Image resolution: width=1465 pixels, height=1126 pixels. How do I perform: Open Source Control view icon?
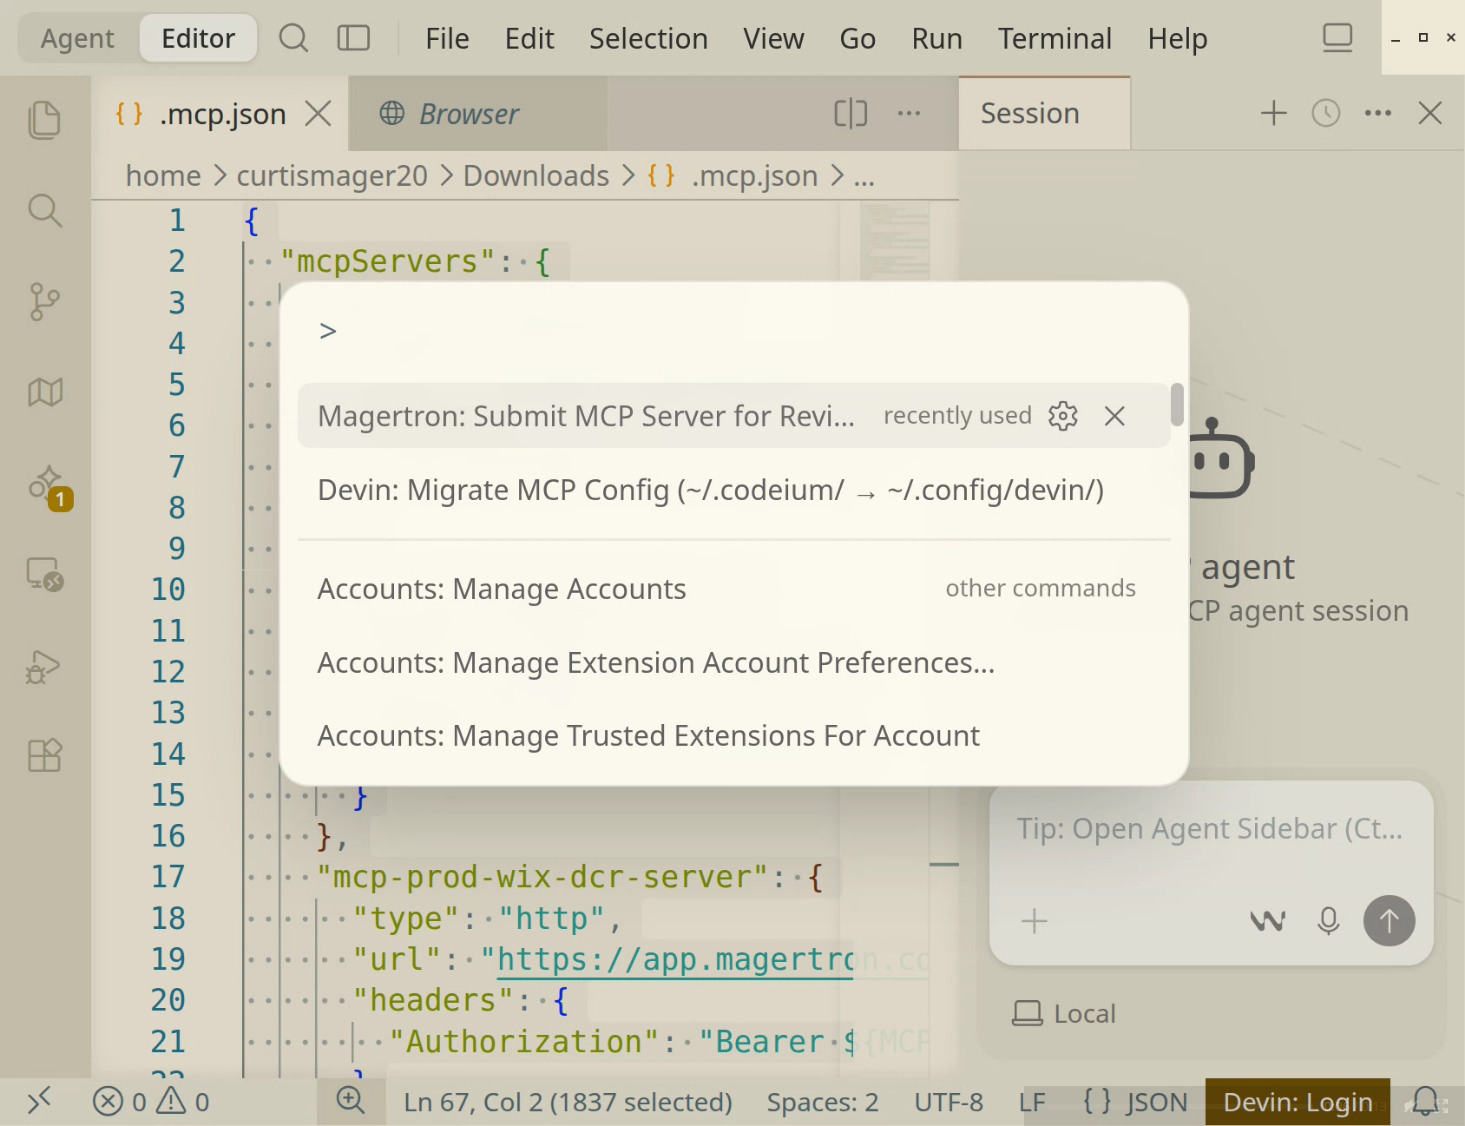tap(45, 301)
